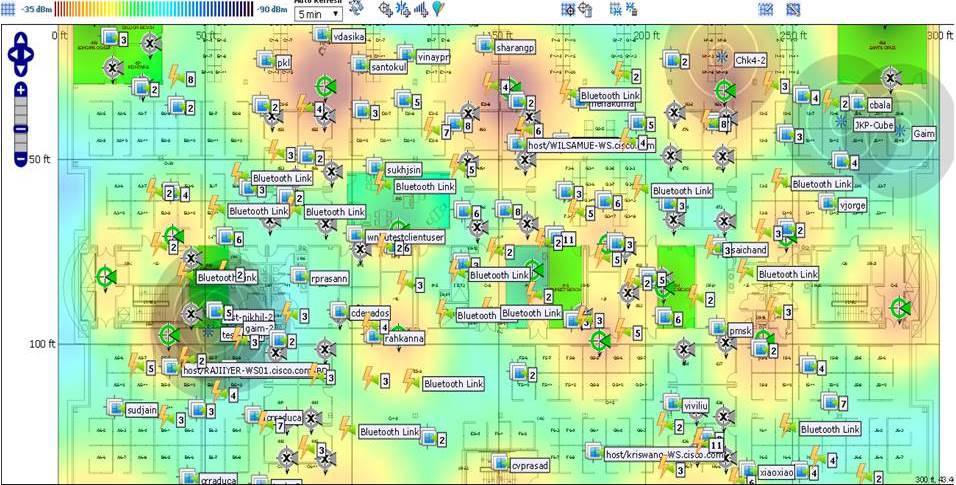The height and width of the screenshot is (485, 956).
Task: Click the signal bars toolbar icon
Action: pyautogui.click(x=421, y=9)
